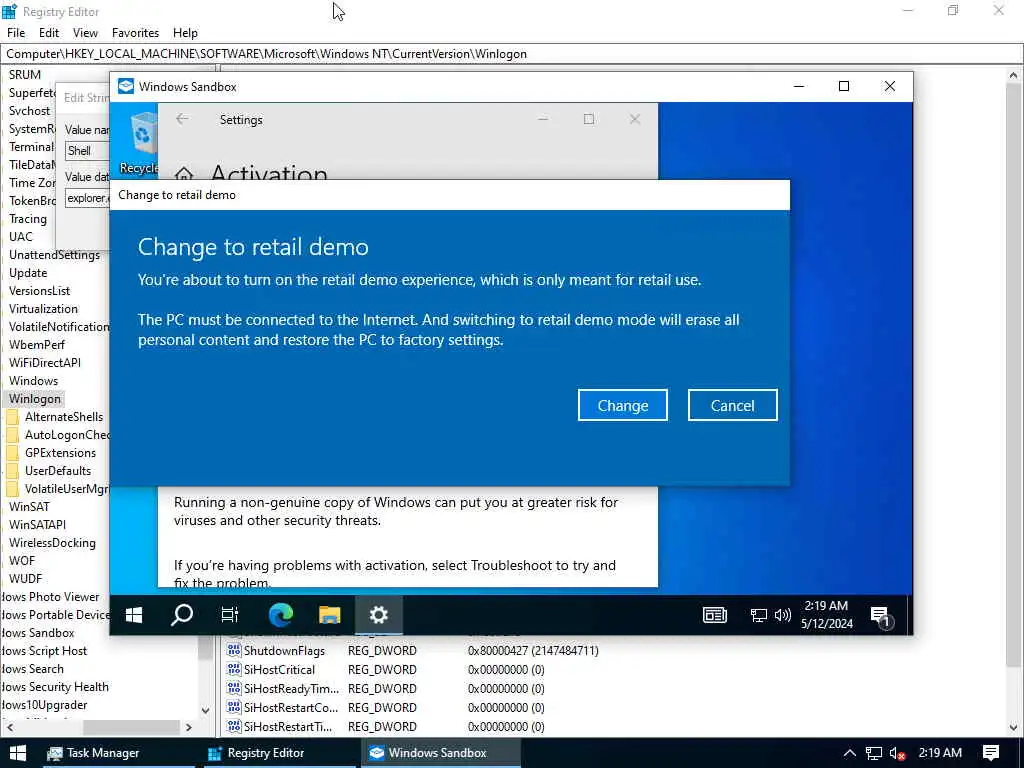Viewport: 1024px width, 768px height.
Task: Click ShutdownFlags data 0x80000427
Action: coord(533,650)
